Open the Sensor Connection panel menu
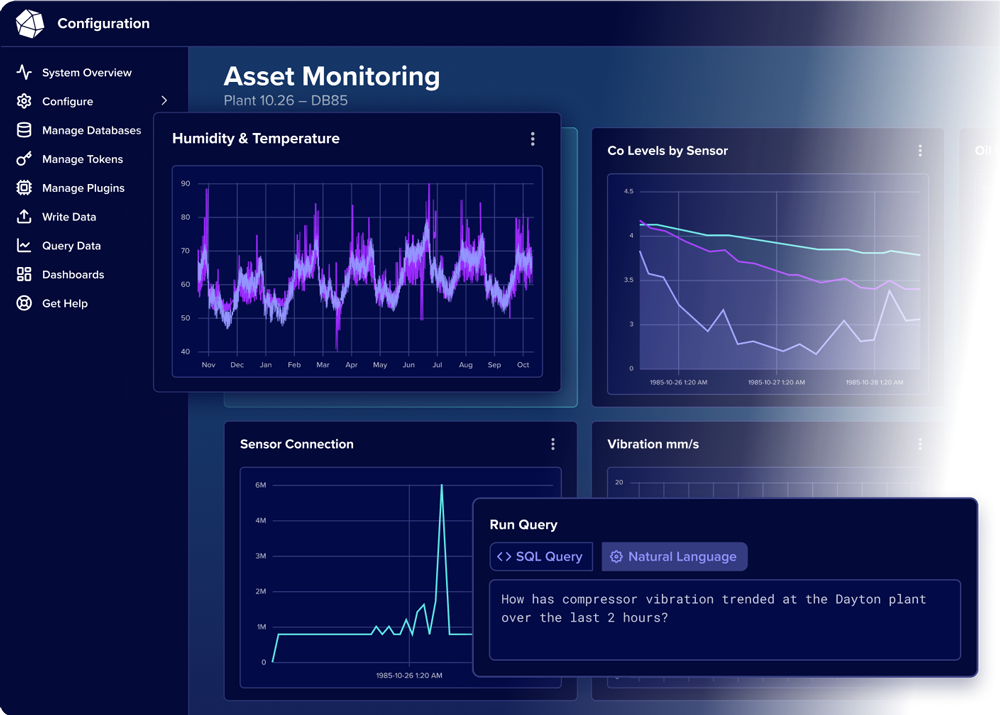 click(x=553, y=444)
